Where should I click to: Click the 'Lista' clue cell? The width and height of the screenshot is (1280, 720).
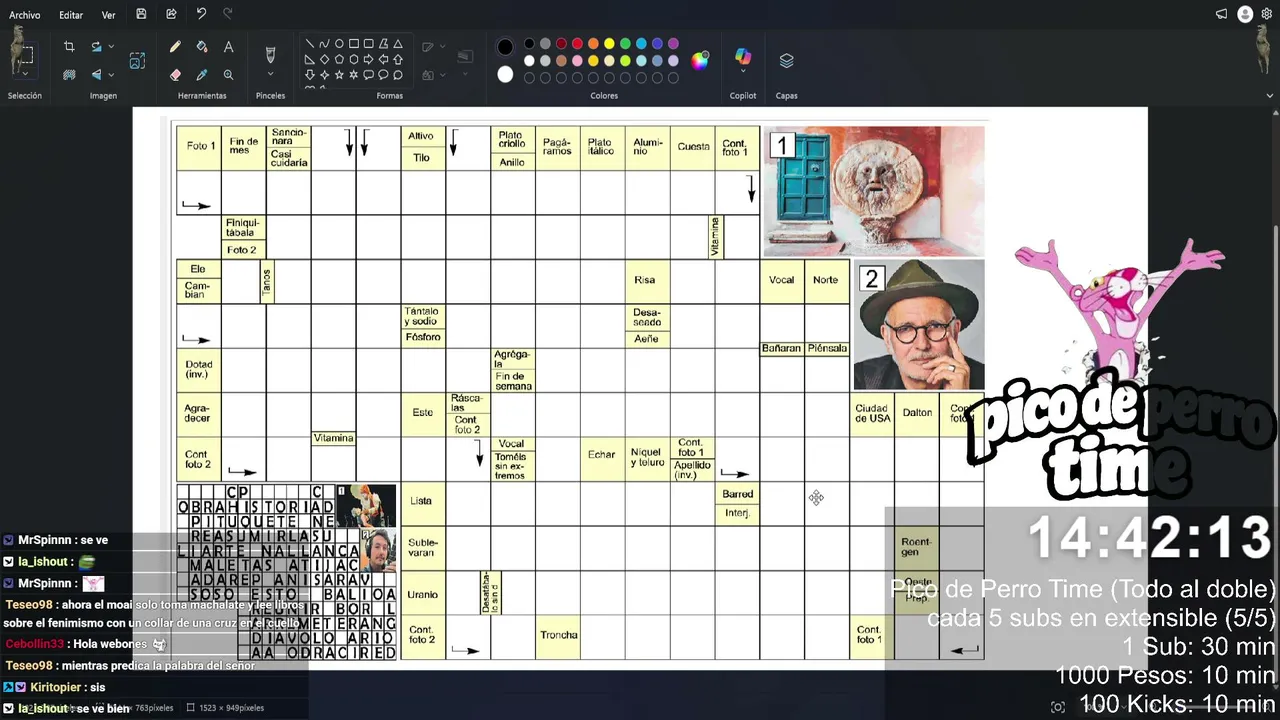click(423, 503)
